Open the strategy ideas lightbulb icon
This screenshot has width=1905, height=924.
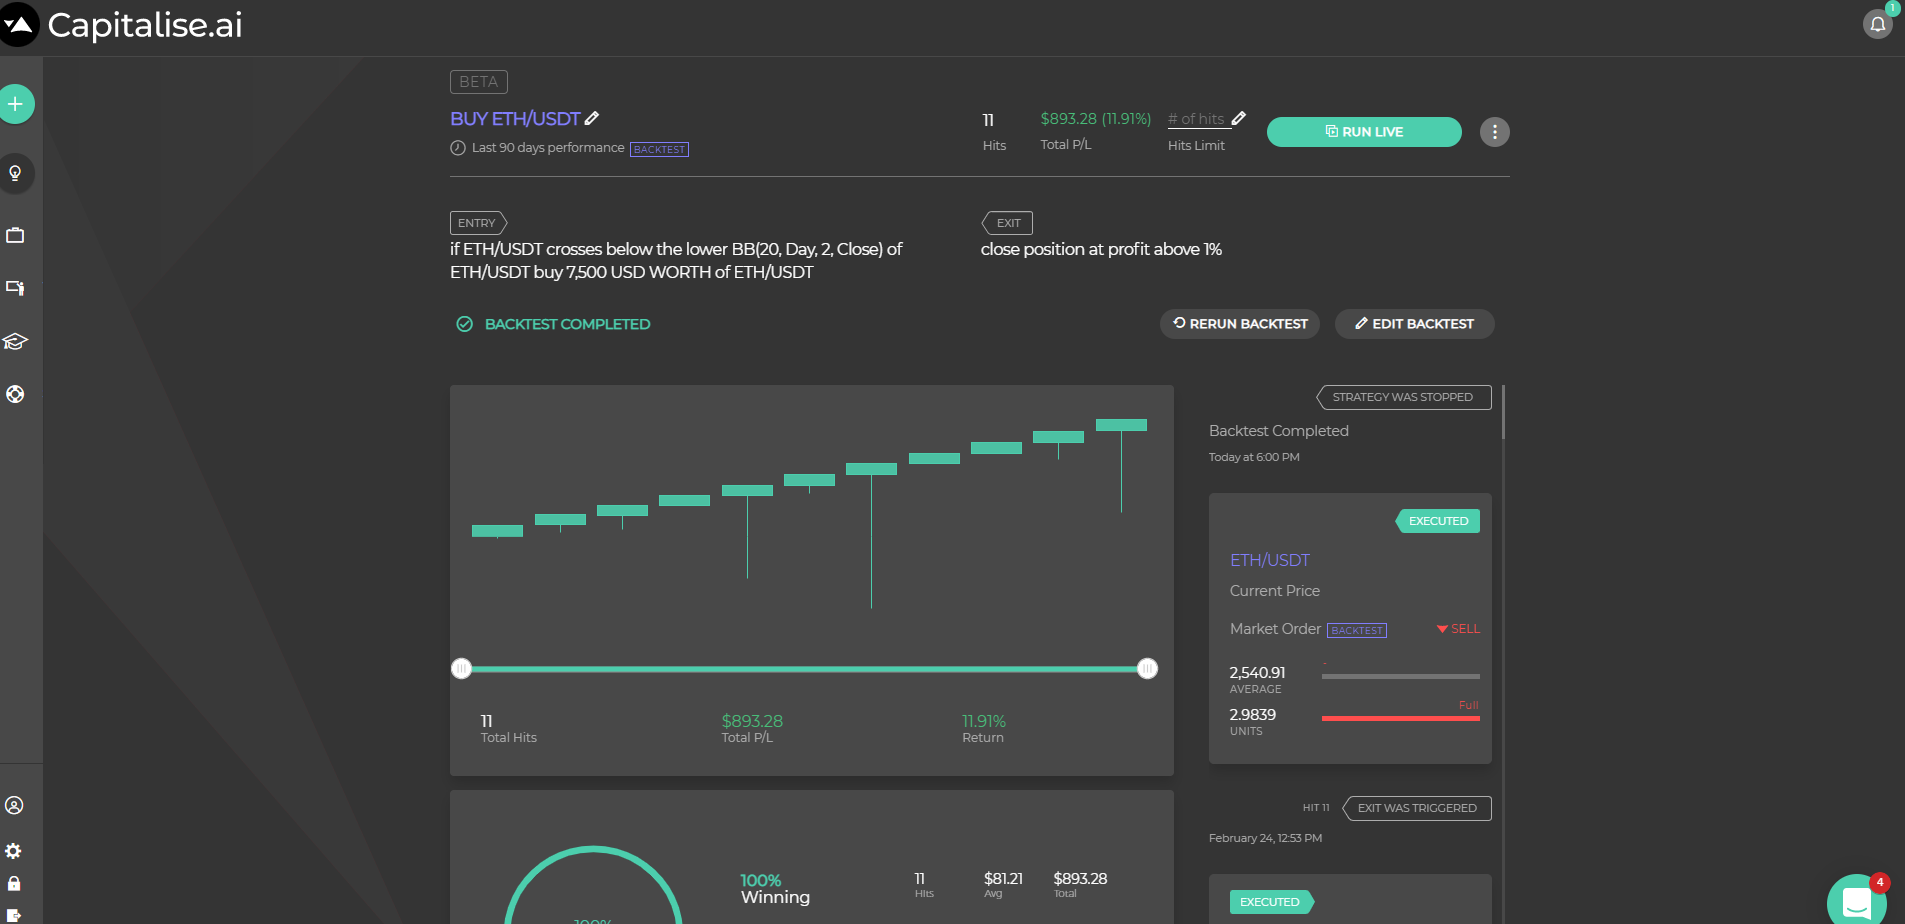tap(15, 173)
